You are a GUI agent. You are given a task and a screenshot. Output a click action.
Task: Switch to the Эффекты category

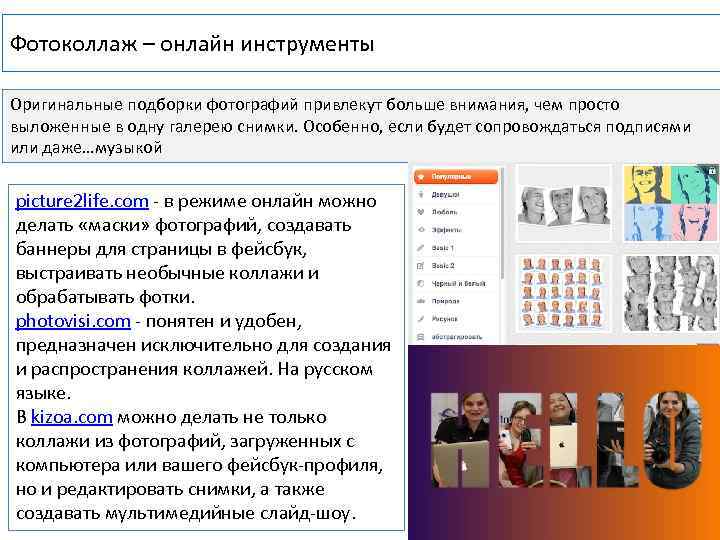pyautogui.click(x=446, y=230)
